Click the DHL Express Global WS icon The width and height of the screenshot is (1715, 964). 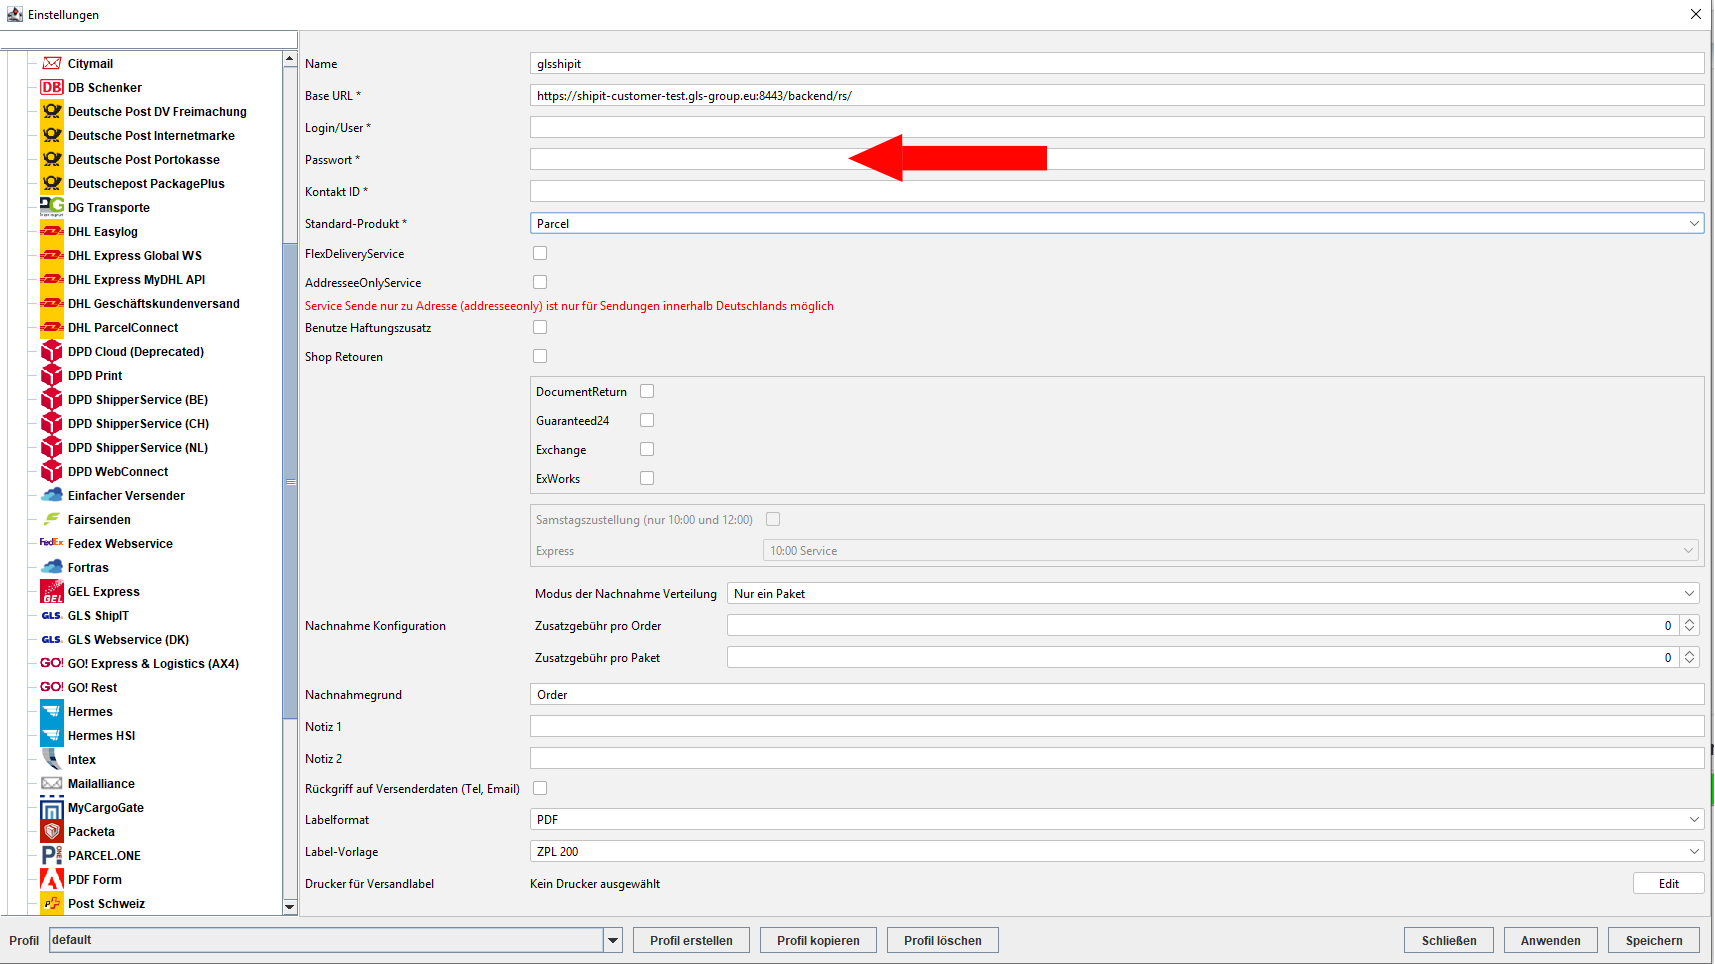click(52, 255)
